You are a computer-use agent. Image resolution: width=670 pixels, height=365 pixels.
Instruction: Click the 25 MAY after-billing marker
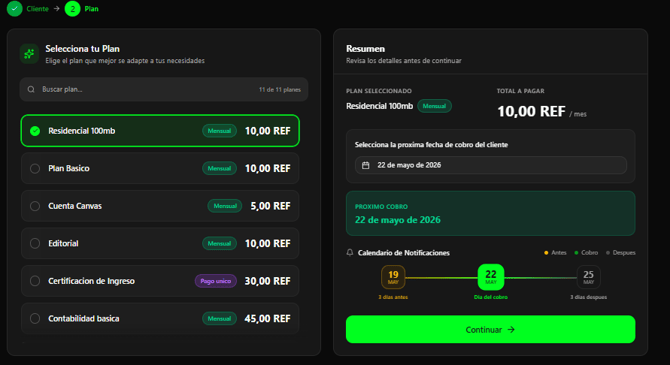tap(588, 277)
